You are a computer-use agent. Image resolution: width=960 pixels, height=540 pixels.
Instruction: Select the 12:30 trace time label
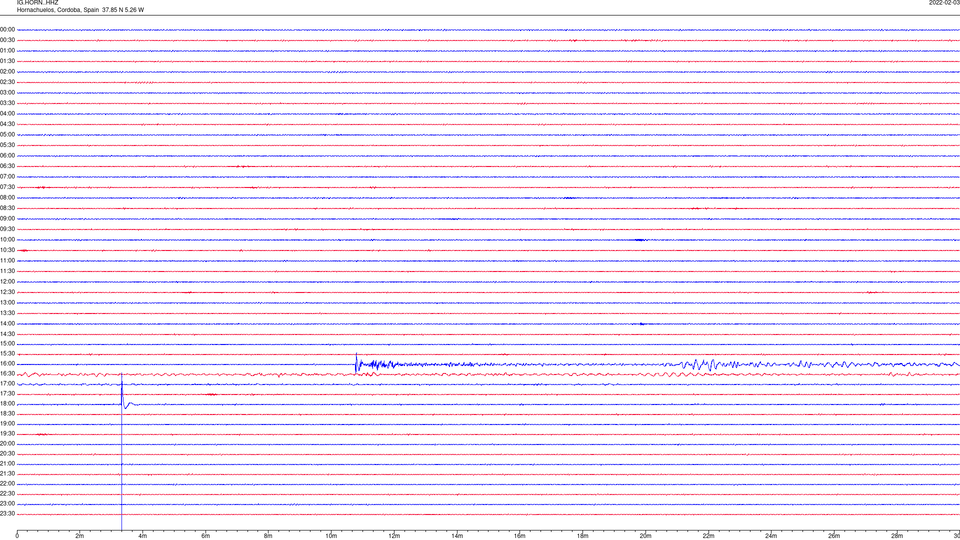[x=7, y=292]
